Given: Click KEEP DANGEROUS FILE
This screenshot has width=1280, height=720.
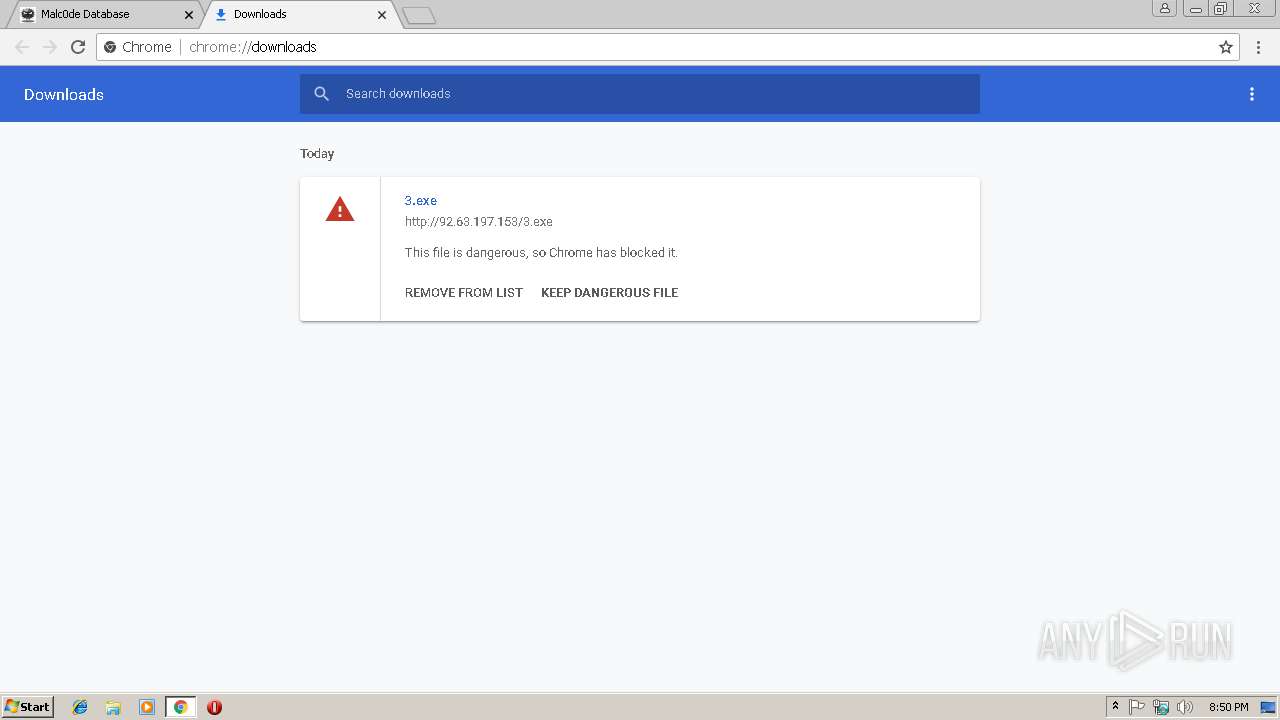Looking at the screenshot, I should click(610, 293).
